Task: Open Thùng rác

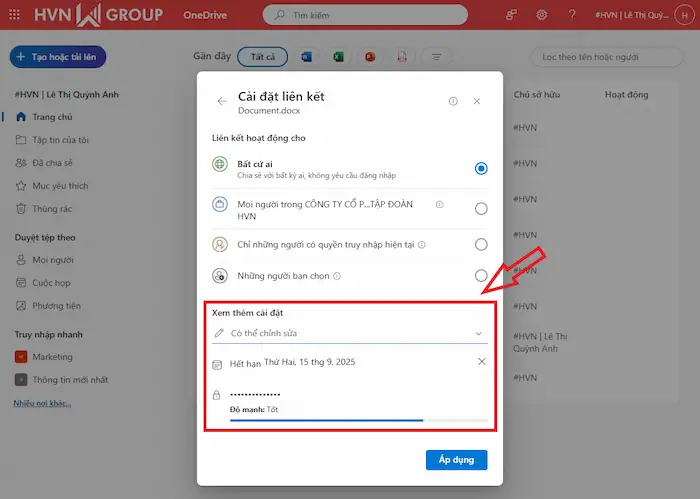Action: coord(52,209)
